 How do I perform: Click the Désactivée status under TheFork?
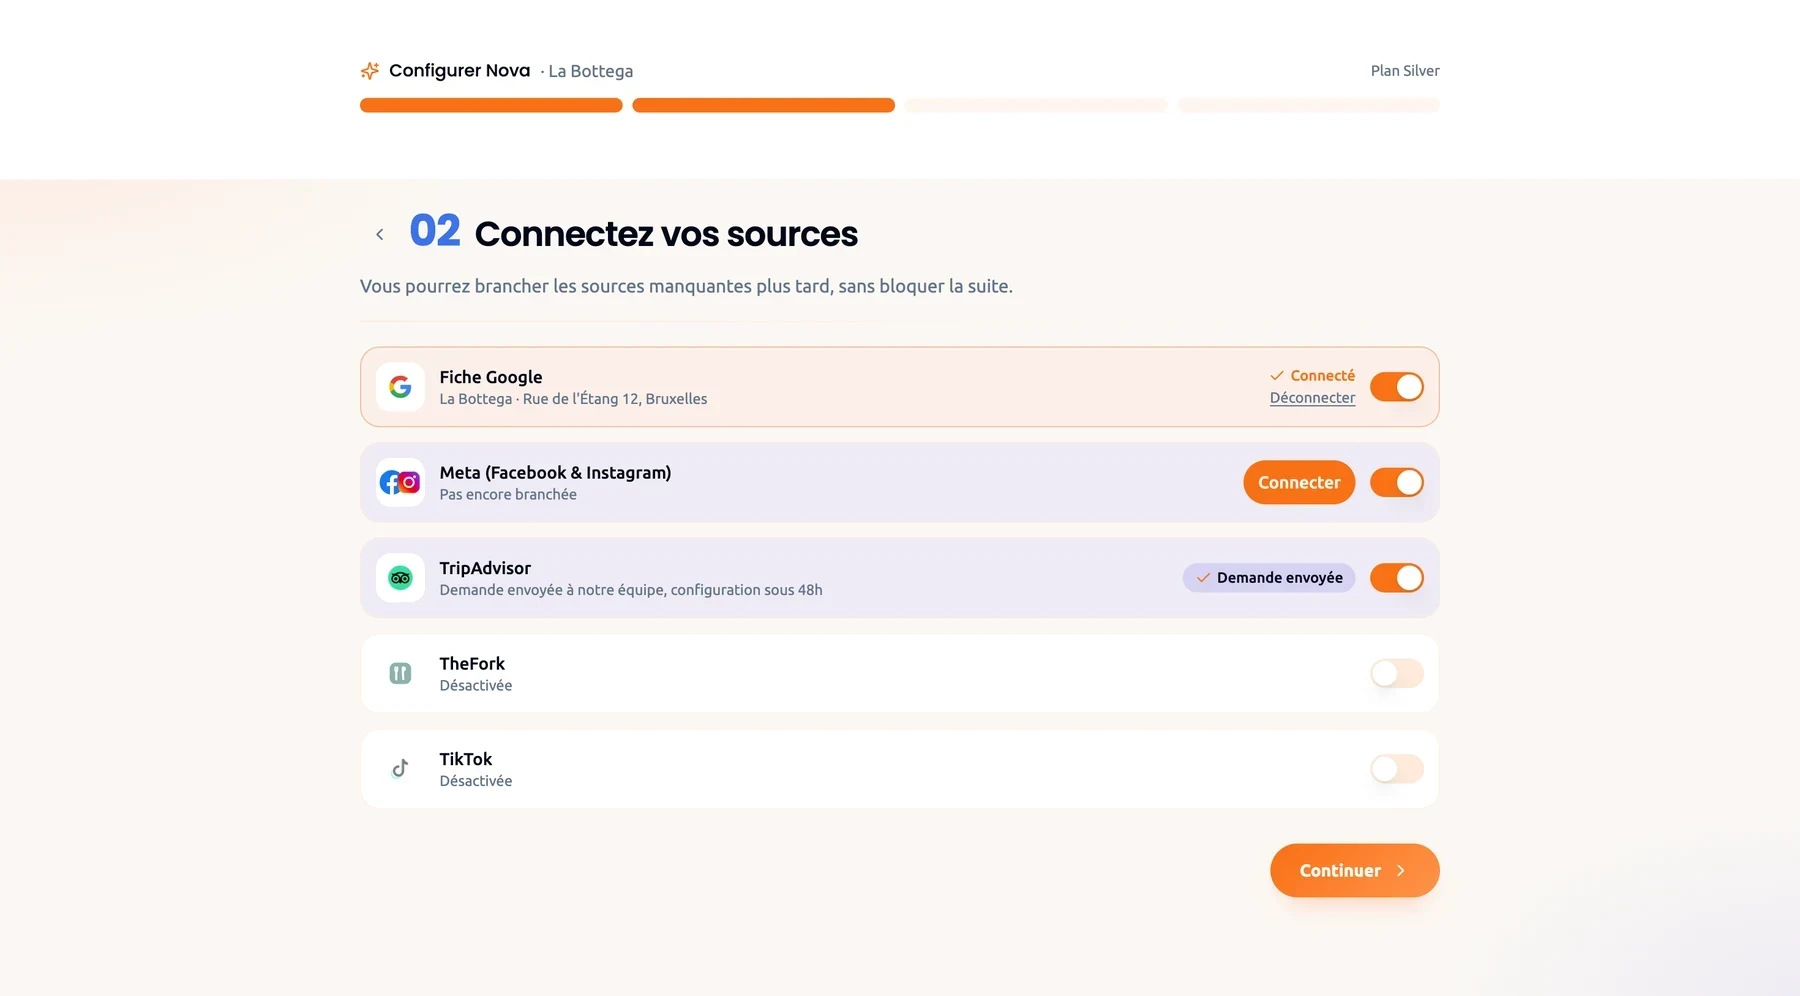pyautogui.click(x=476, y=686)
